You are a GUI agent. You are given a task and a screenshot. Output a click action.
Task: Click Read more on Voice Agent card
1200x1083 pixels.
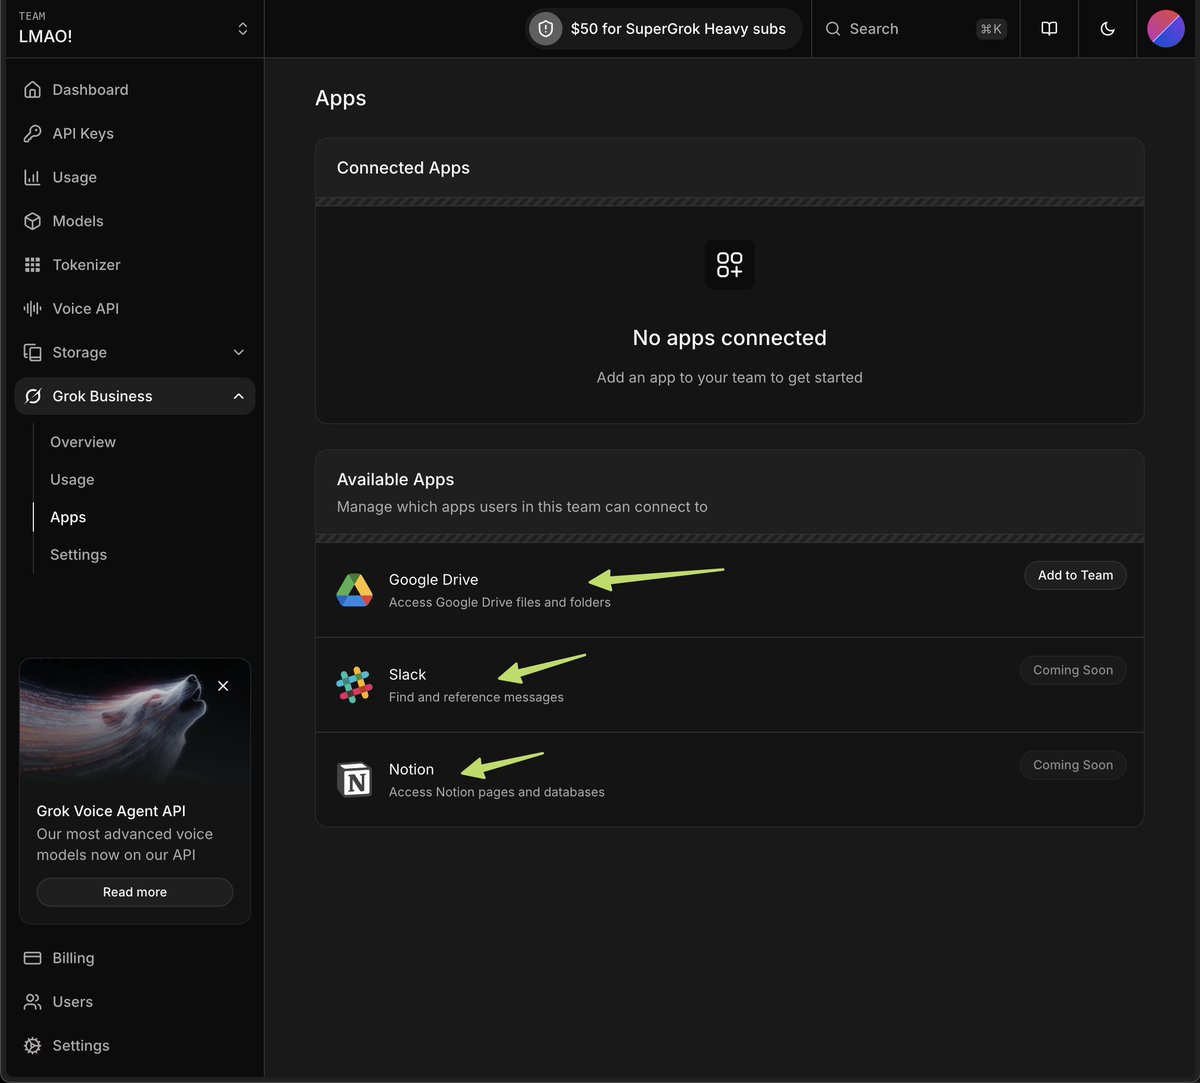tap(135, 892)
